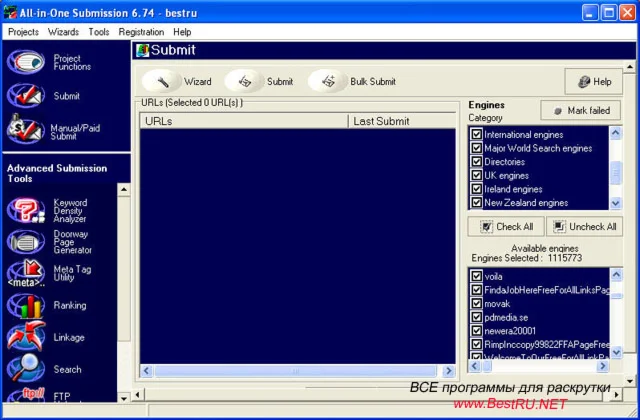Uncheck International engines category

click(x=476, y=134)
